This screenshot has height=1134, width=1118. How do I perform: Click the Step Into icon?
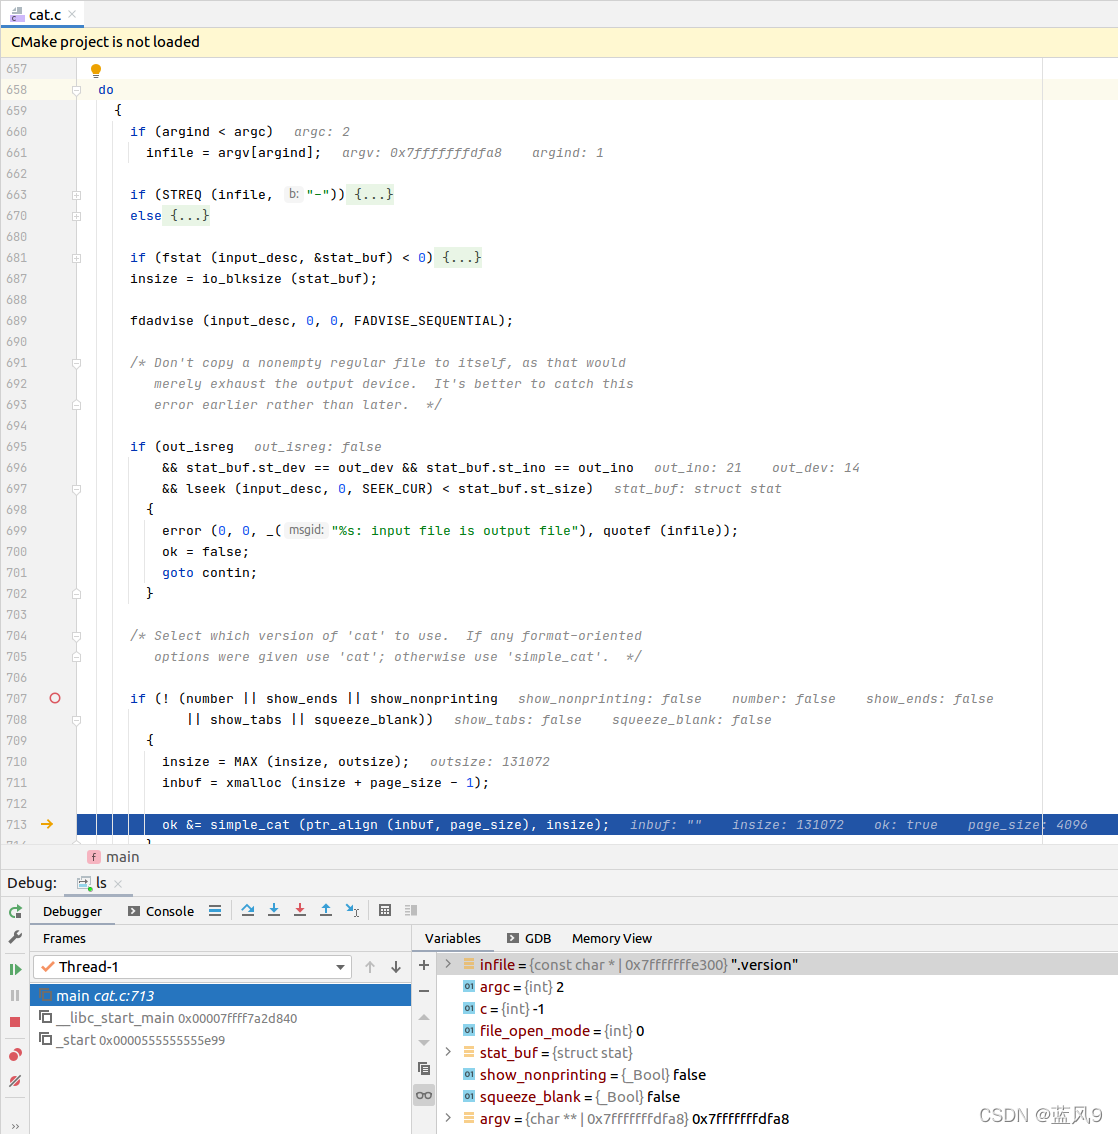274,910
